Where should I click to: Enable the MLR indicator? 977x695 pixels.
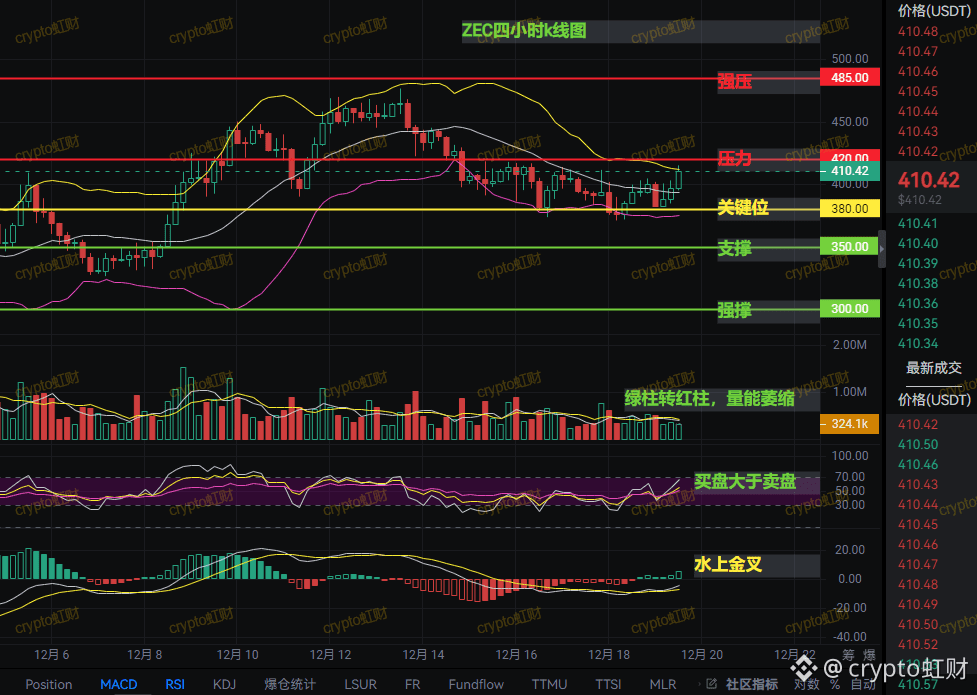coord(663,684)
